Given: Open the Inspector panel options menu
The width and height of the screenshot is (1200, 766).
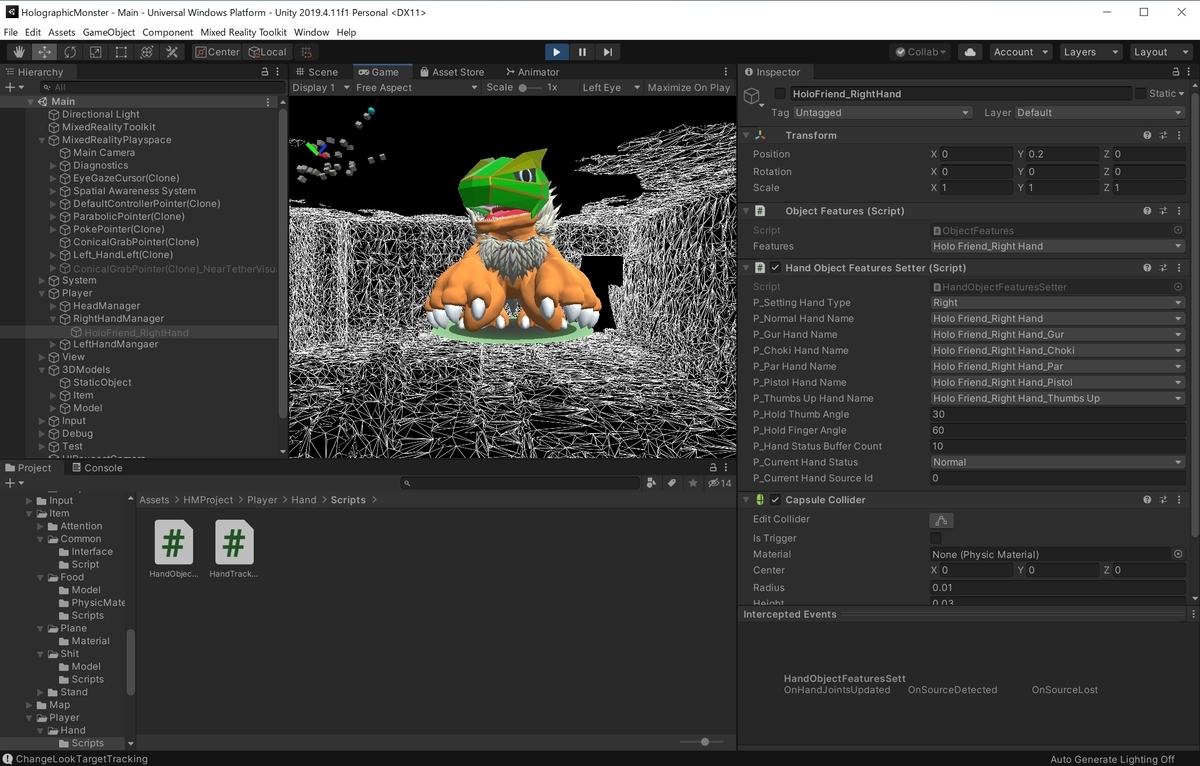Looking at the screenshot, I should tap(1190, 72).
